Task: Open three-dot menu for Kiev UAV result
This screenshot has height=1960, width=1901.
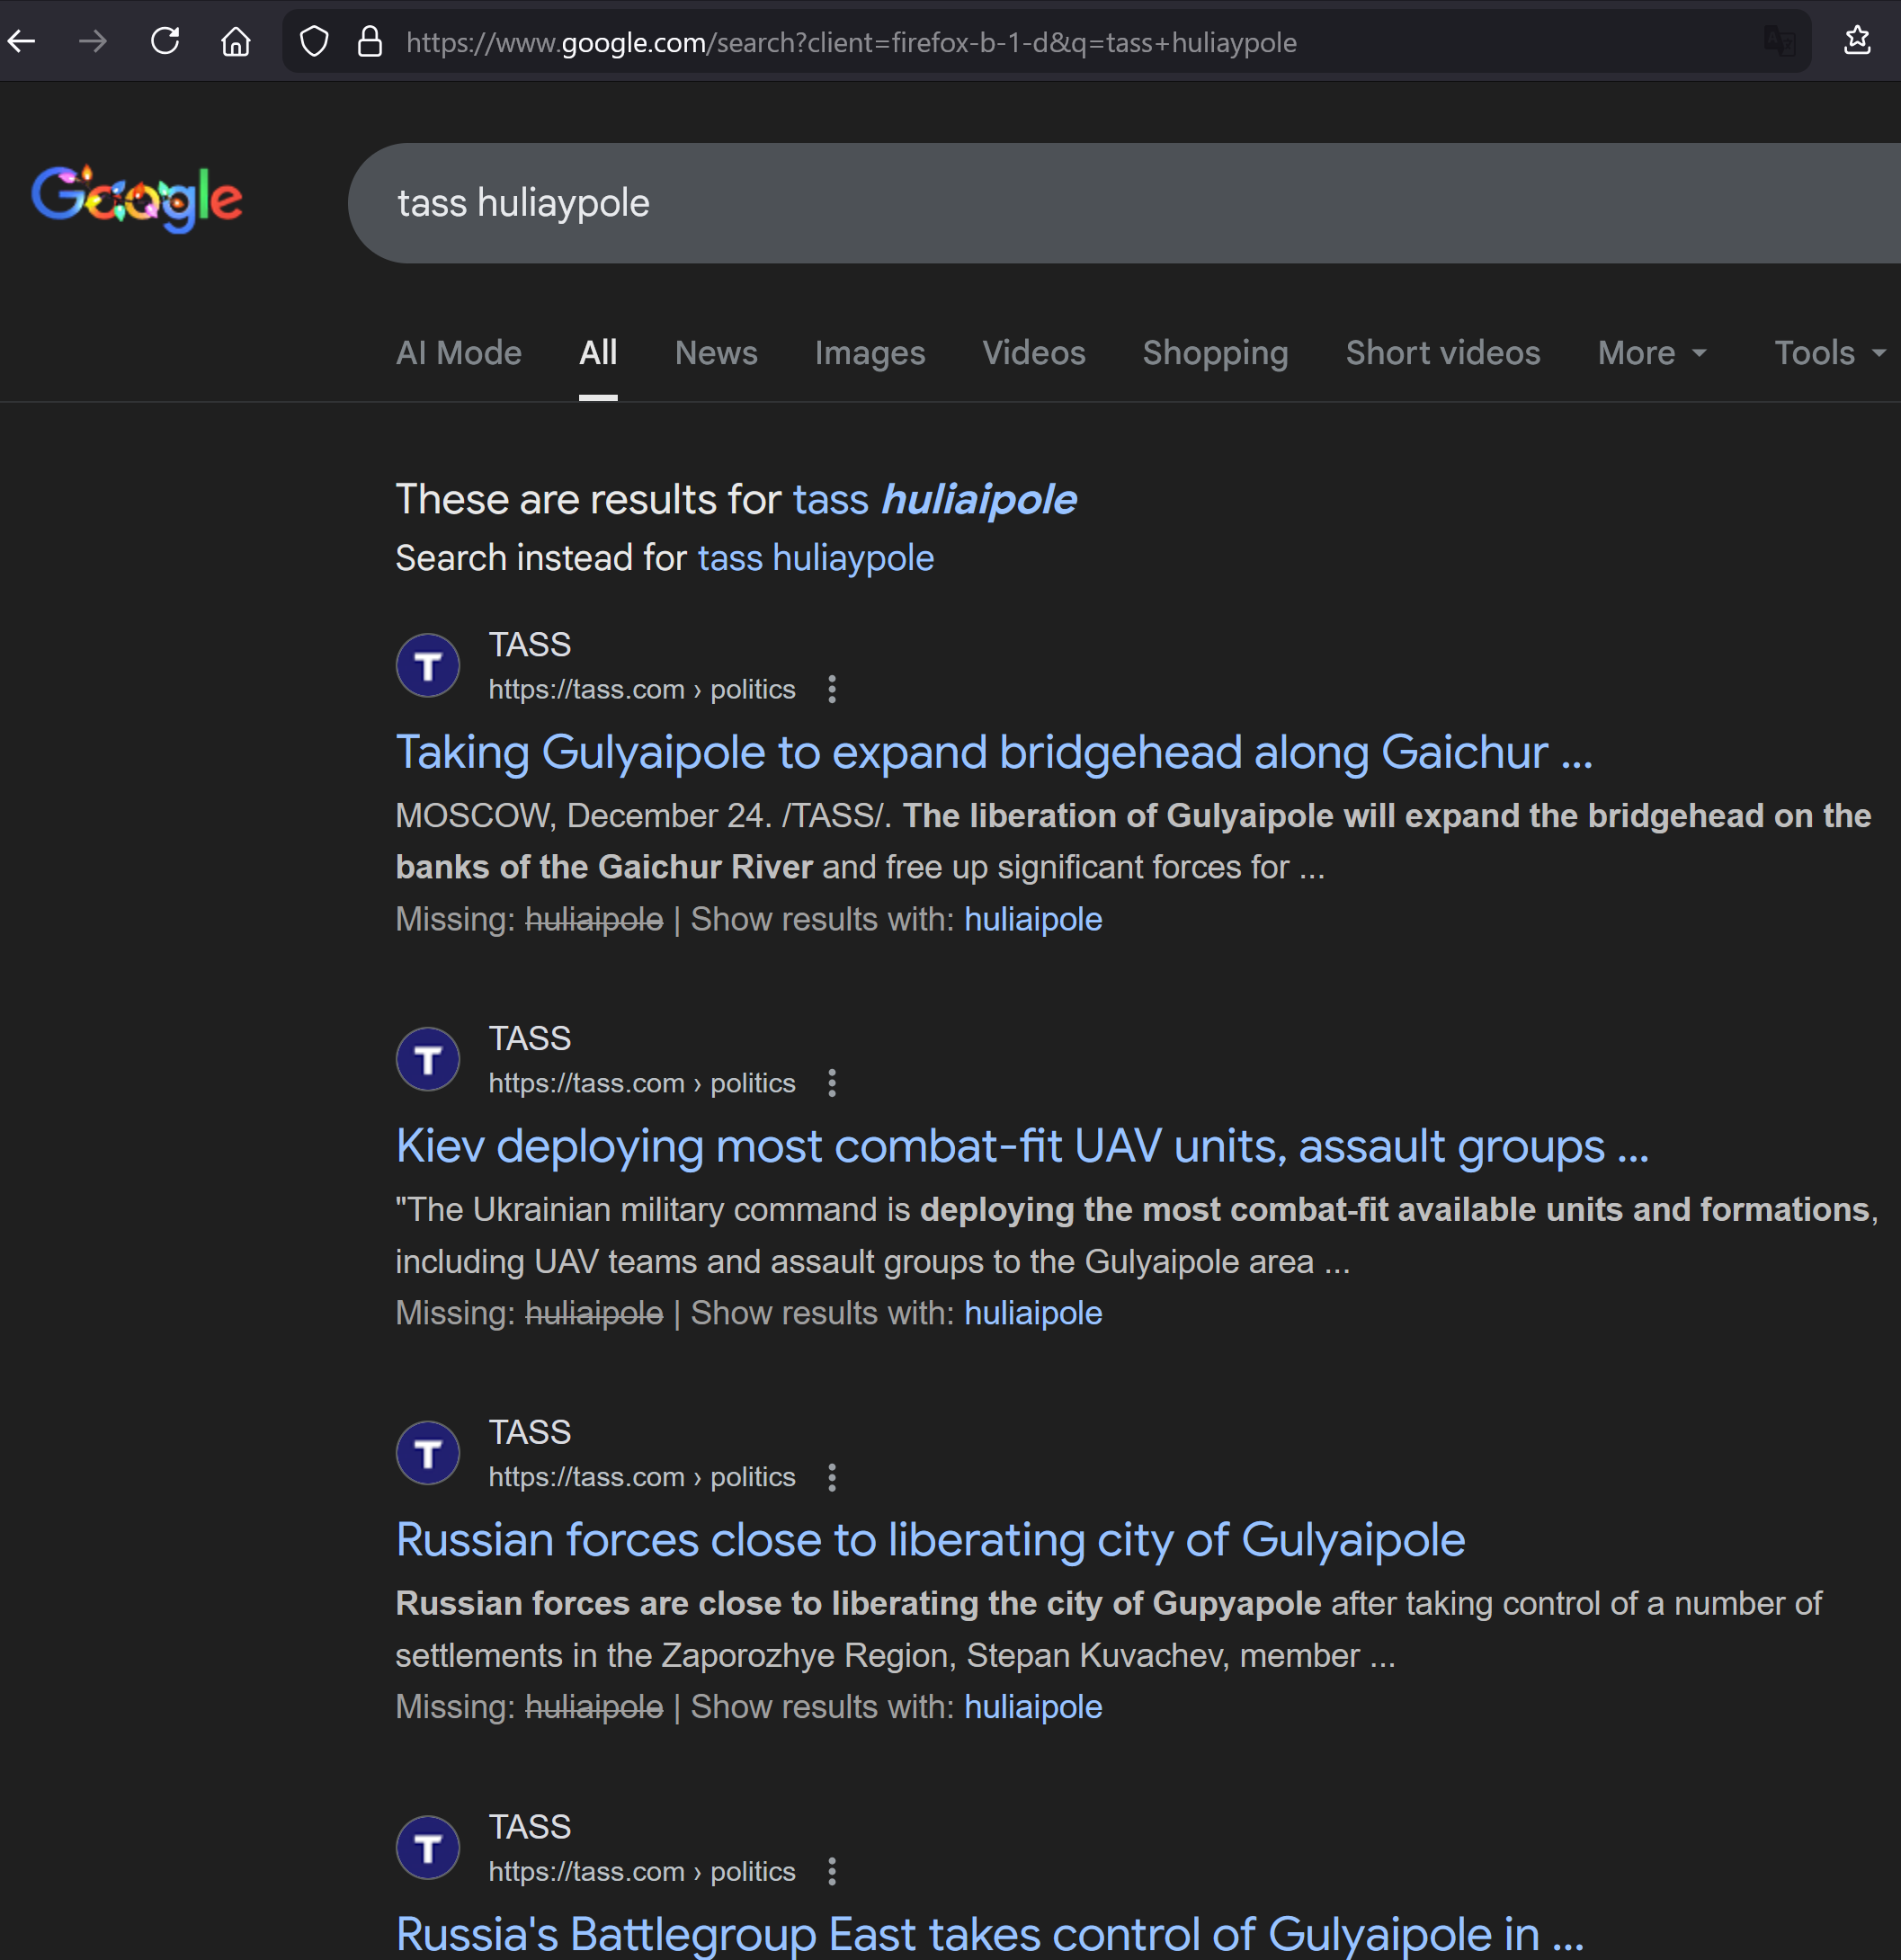Action: (x=832, y=1083)
